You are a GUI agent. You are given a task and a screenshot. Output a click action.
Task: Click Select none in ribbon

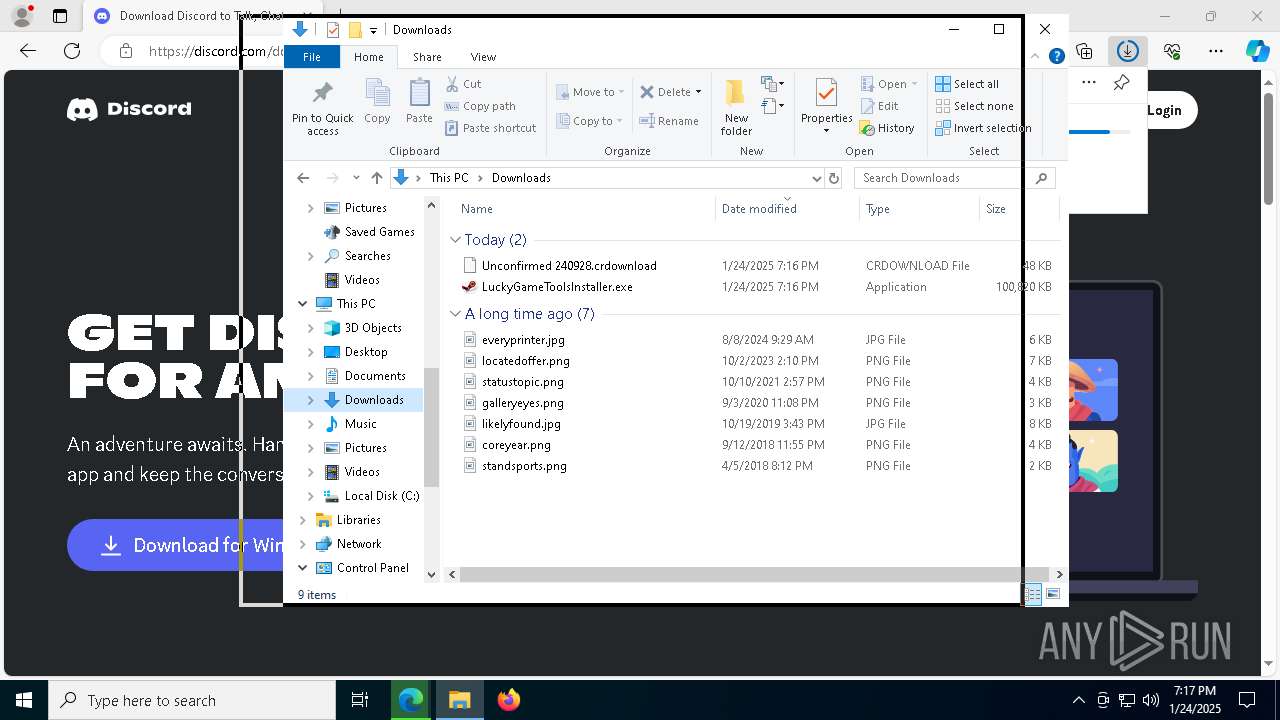coord(974,106)
